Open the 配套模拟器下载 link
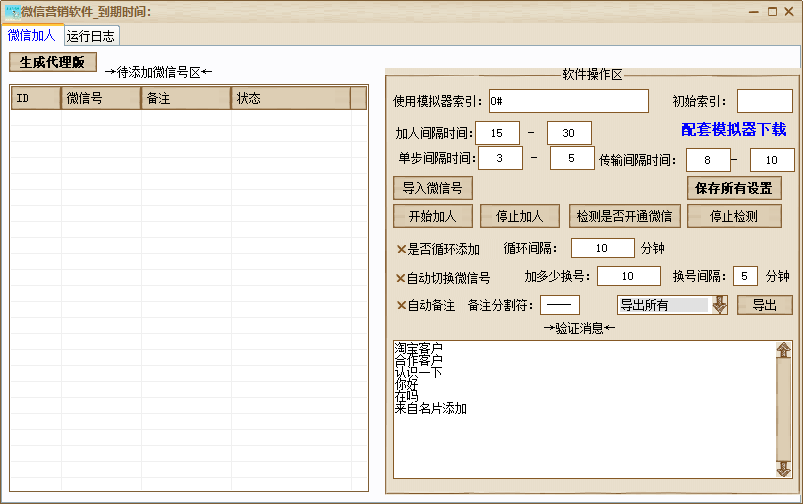Screen dimensions: 803x504 pos(733,130)
